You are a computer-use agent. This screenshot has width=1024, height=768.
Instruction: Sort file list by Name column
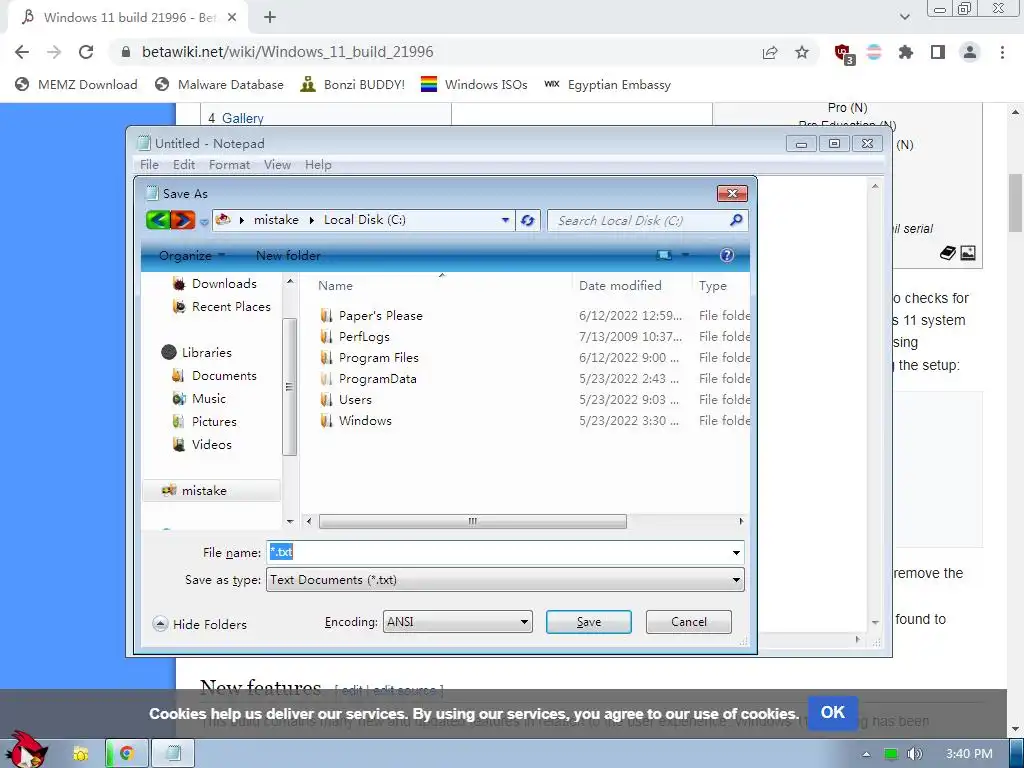(x=335, y=285)
